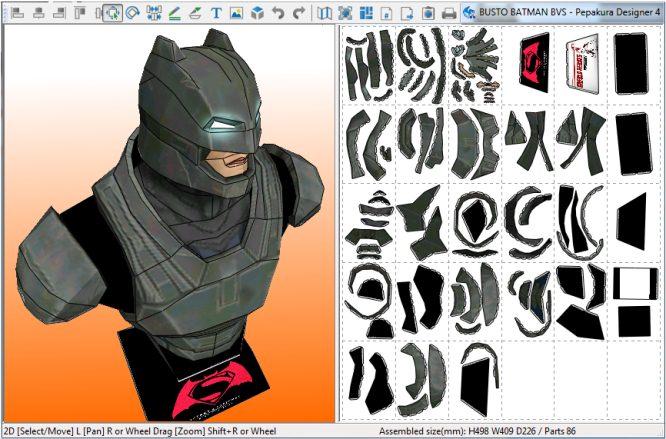Select the black part in top-right page

click(x=631, y=63)
